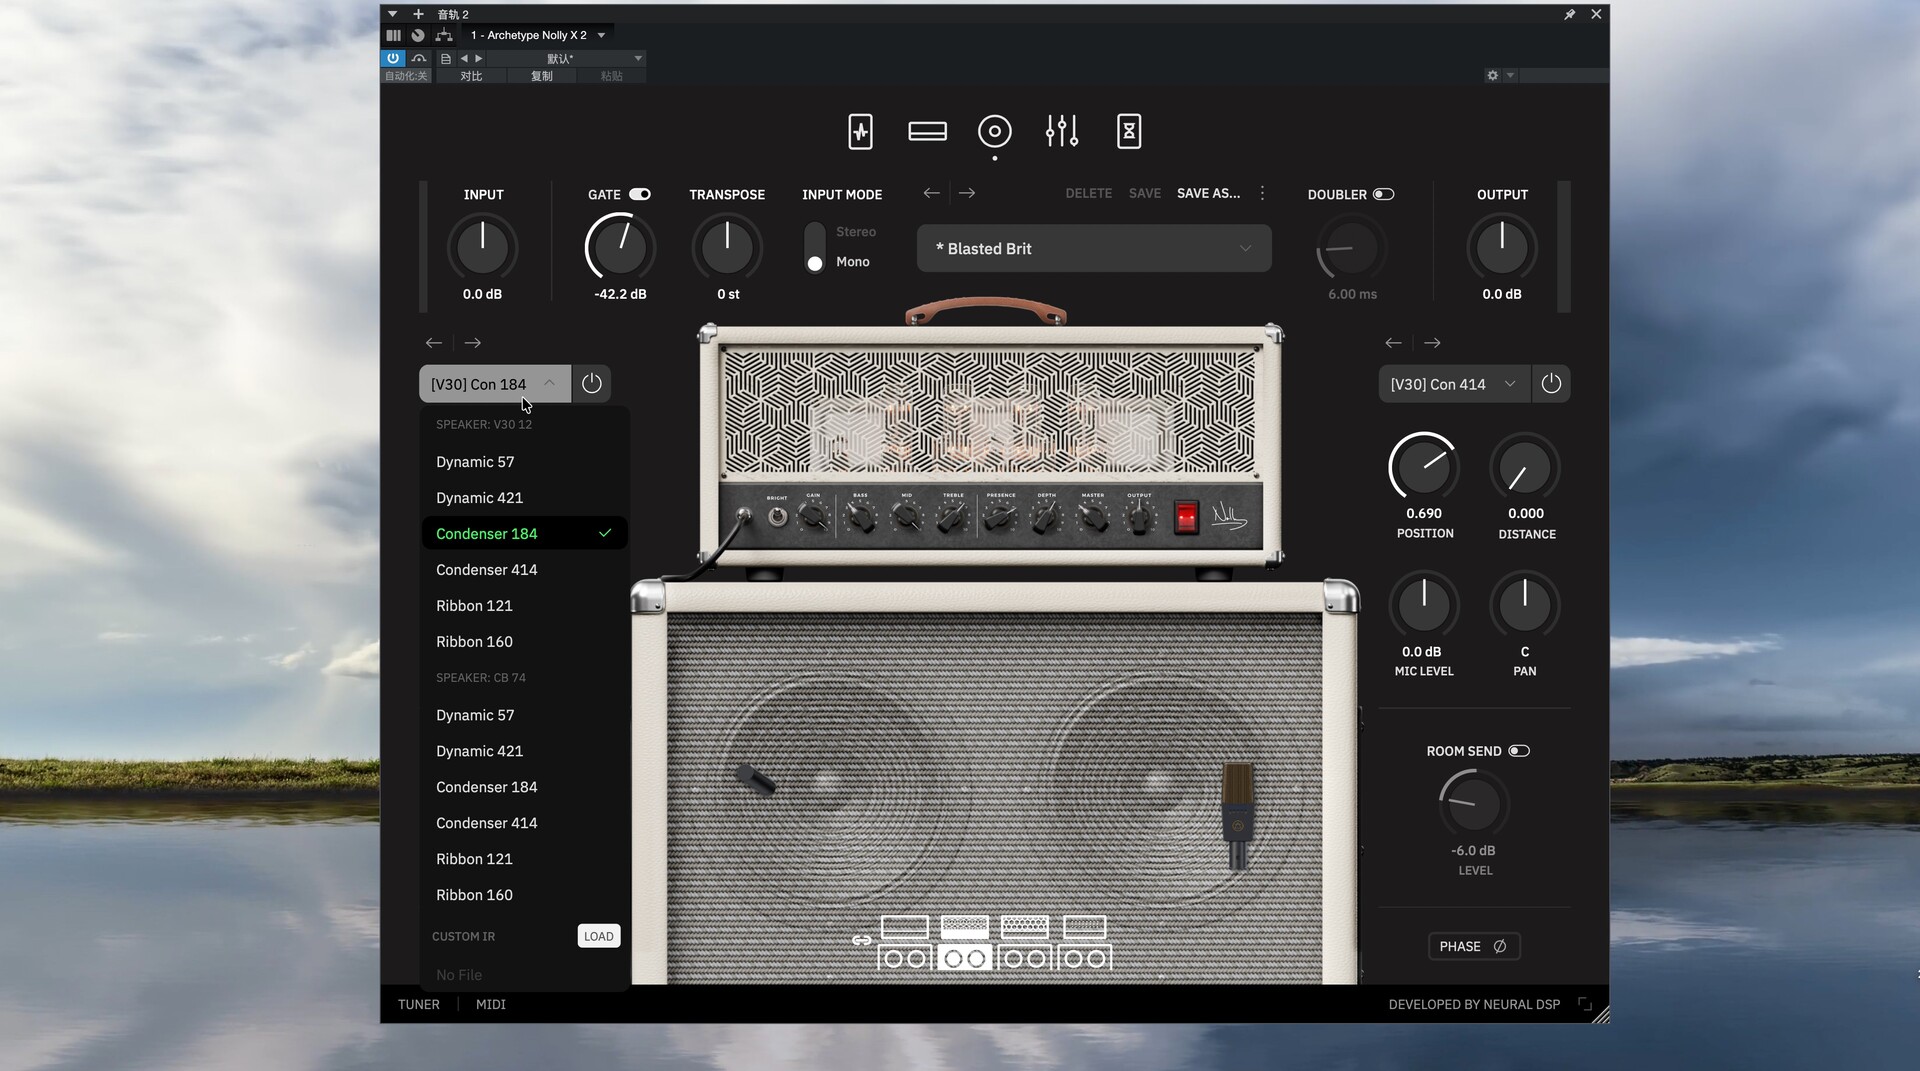This screenshot has height=1071, width=1920.
Task: Expand the Blasted Brit preset dropdown
Action: 1094,249
